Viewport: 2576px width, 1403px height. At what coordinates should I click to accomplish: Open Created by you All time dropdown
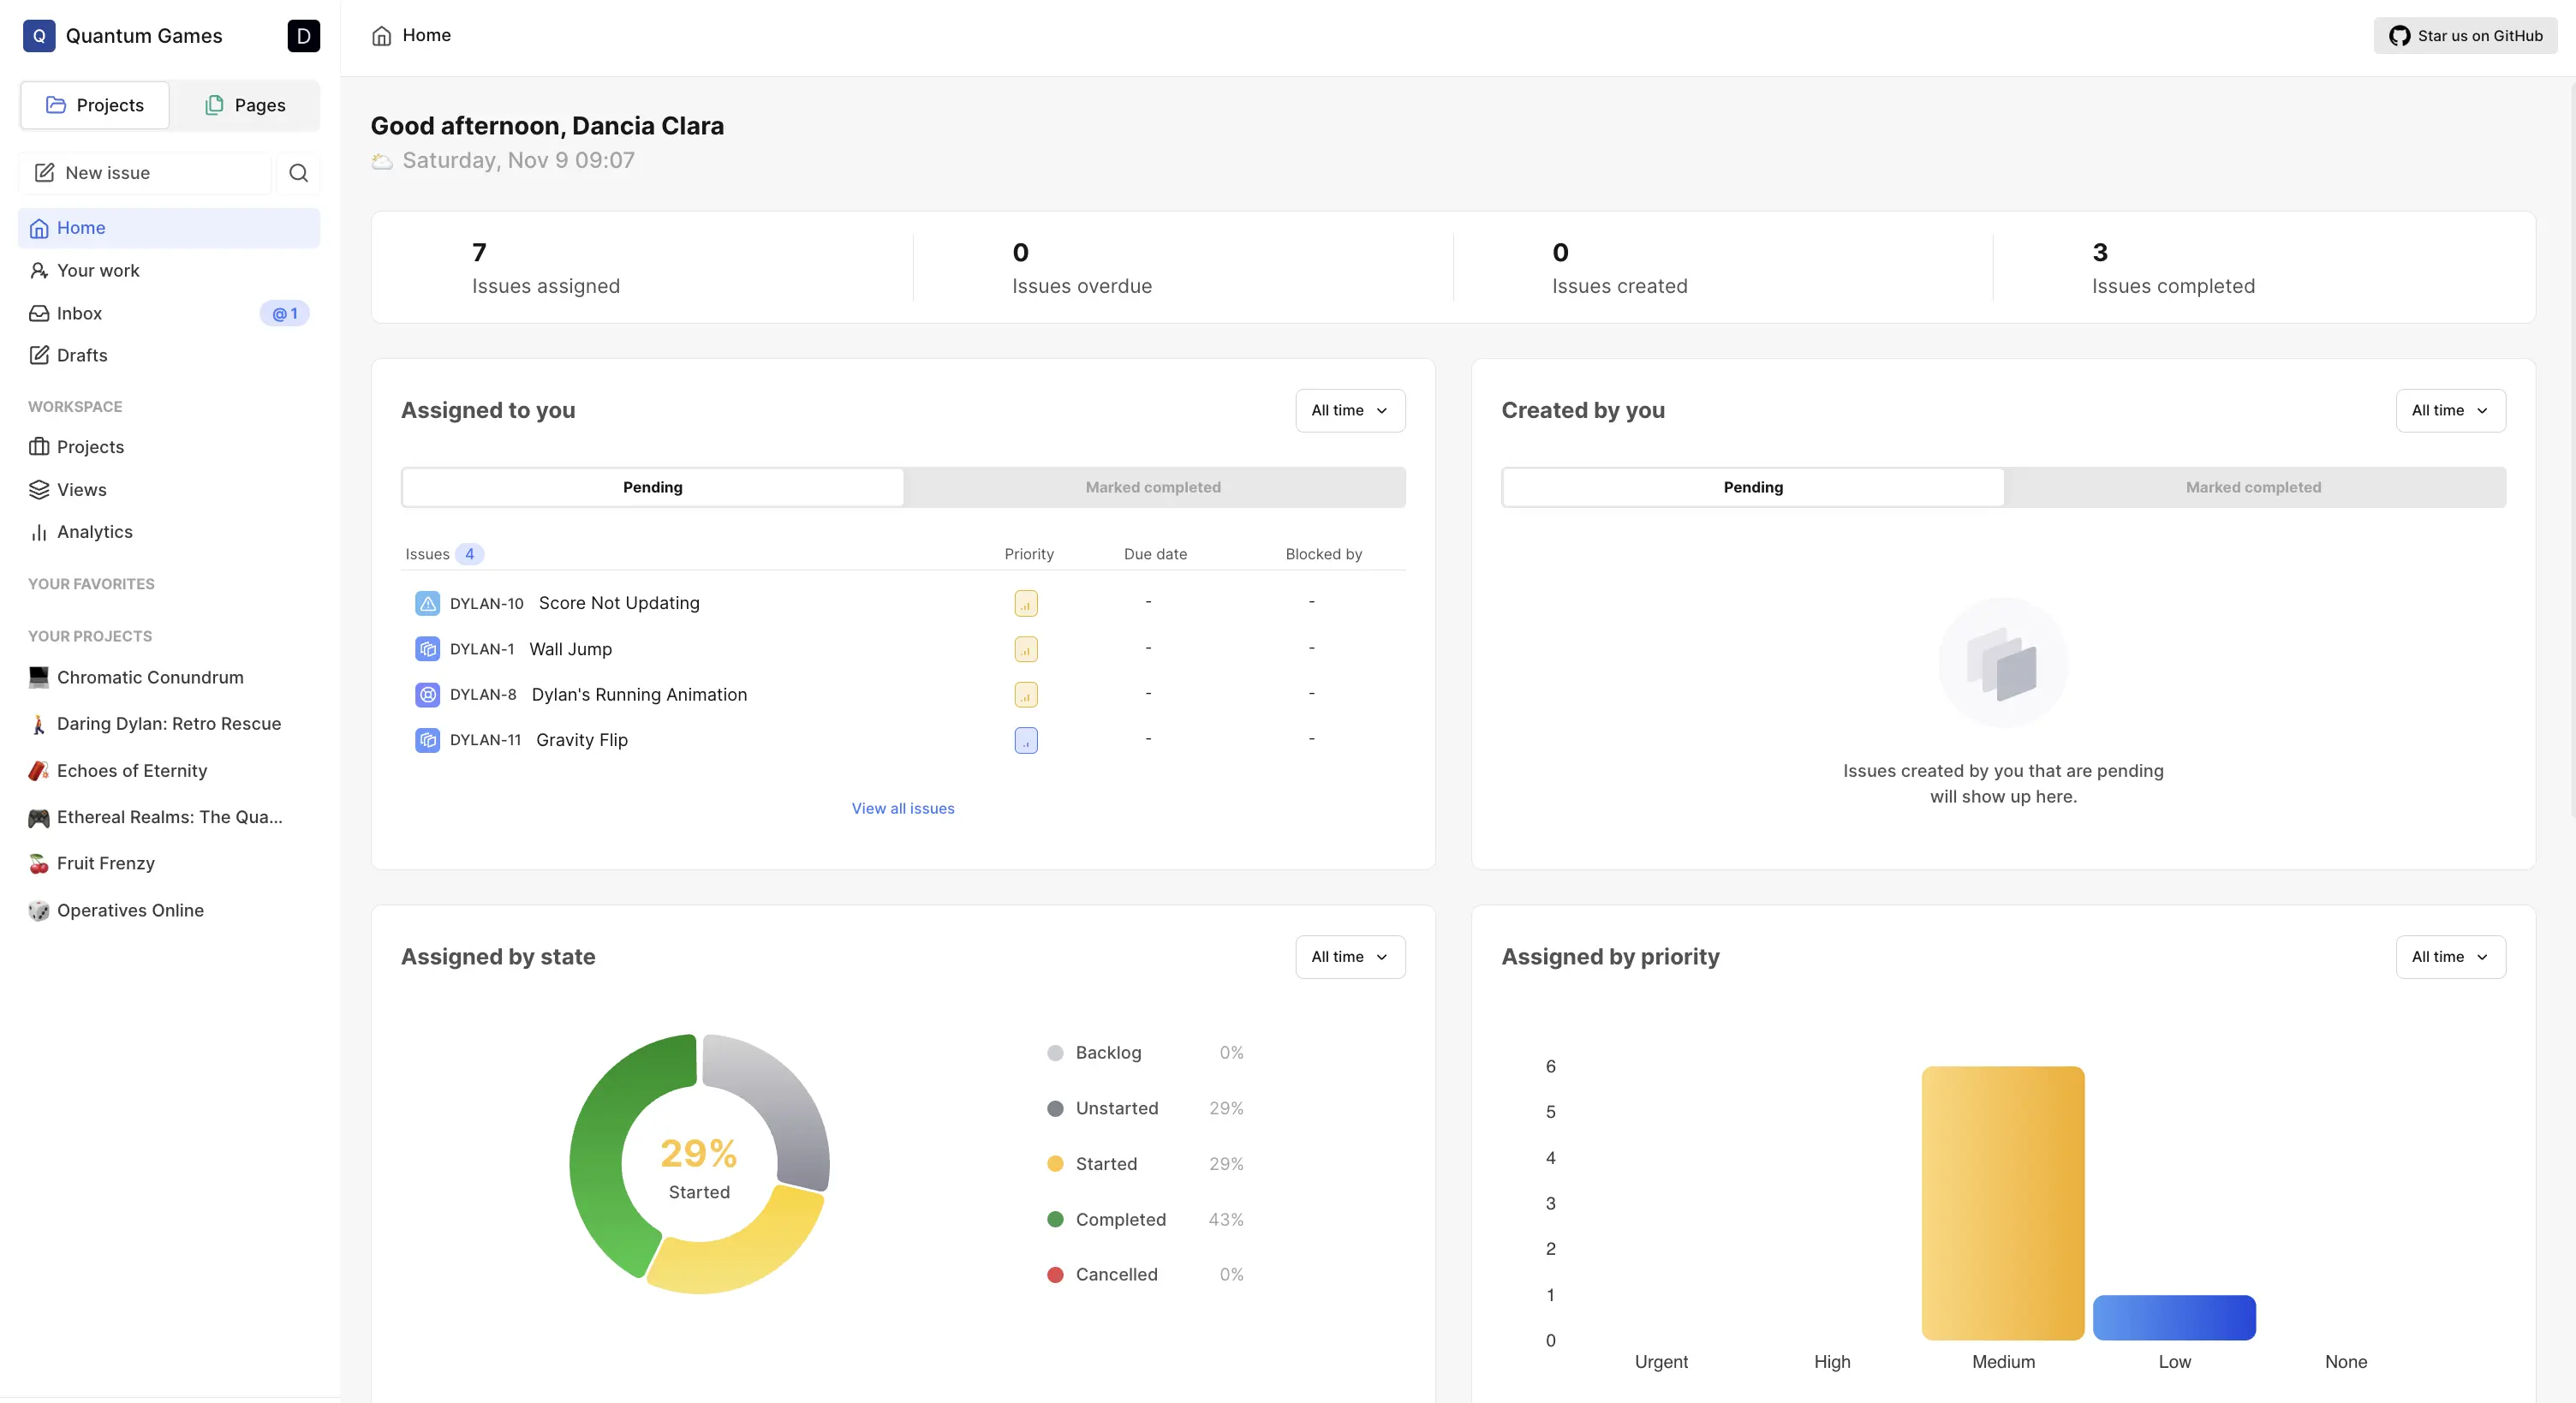[x=2450, y=410]
